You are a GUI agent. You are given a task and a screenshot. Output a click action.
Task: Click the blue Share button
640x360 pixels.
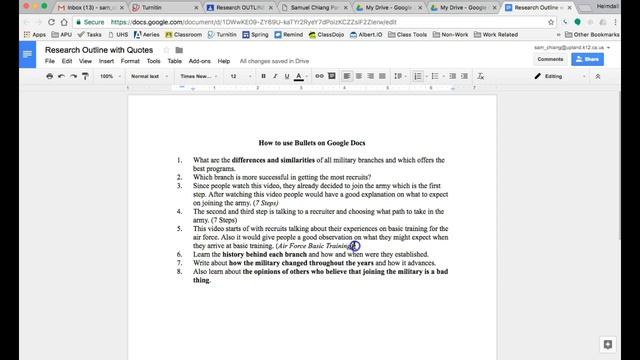pyautogui.click(x=587, y=59)
